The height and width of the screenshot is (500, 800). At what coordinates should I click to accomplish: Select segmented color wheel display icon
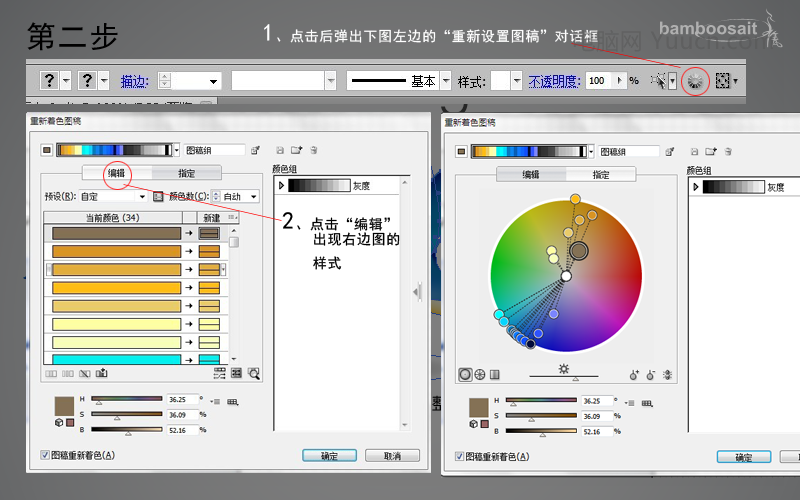pos(480,374)
